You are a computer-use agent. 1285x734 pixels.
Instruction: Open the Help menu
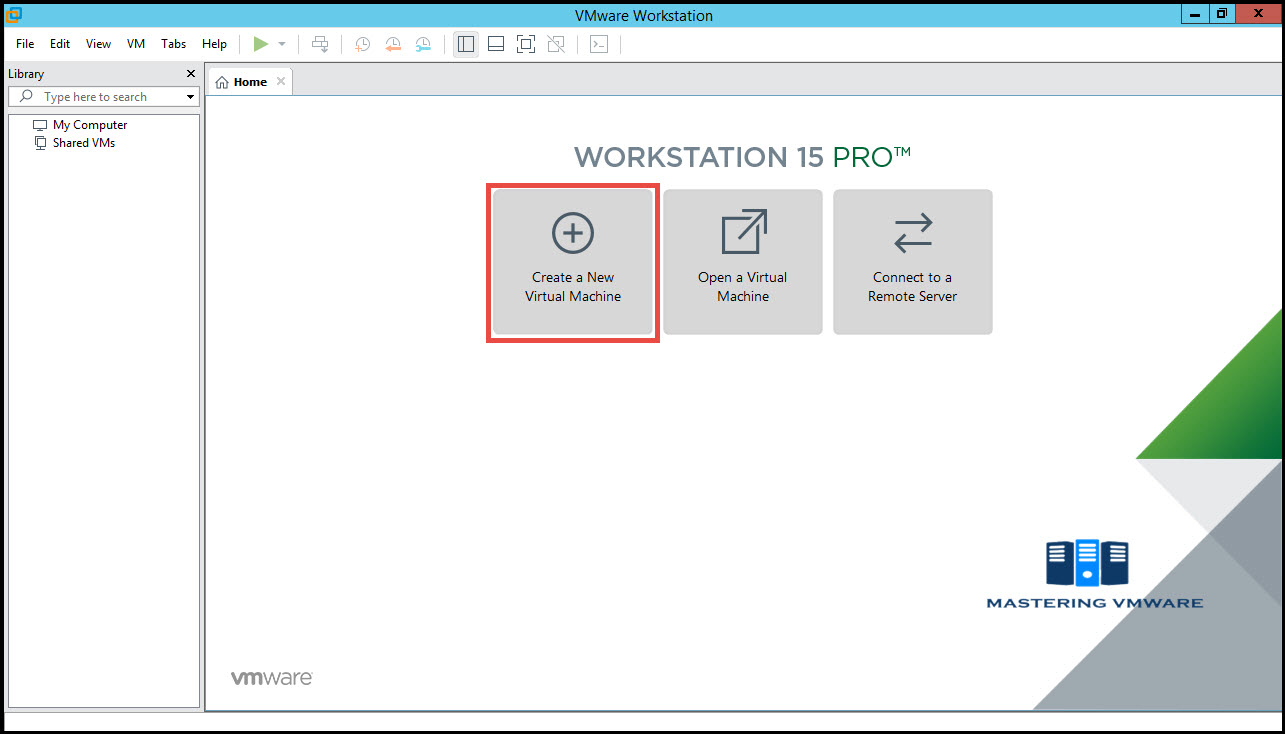[214, 44]
